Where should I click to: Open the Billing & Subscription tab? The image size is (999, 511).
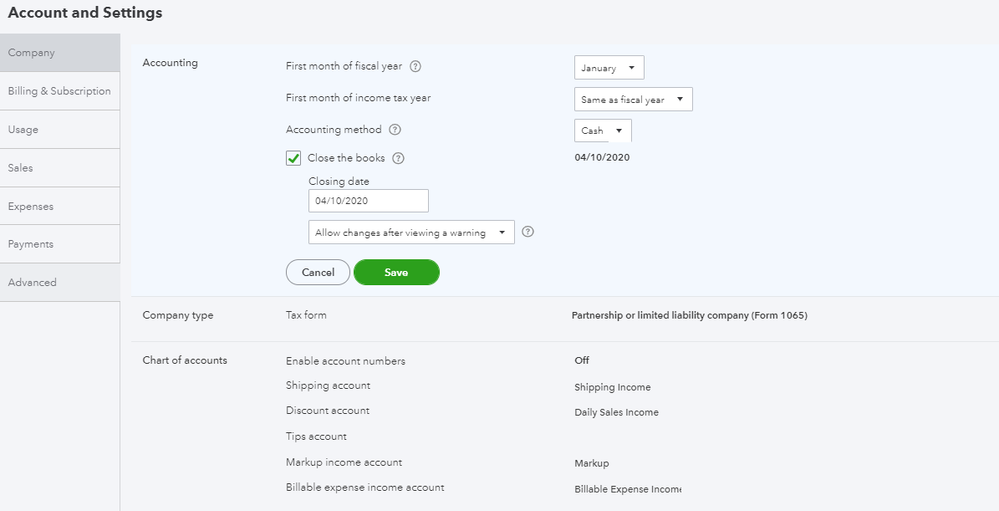(59, 91)
